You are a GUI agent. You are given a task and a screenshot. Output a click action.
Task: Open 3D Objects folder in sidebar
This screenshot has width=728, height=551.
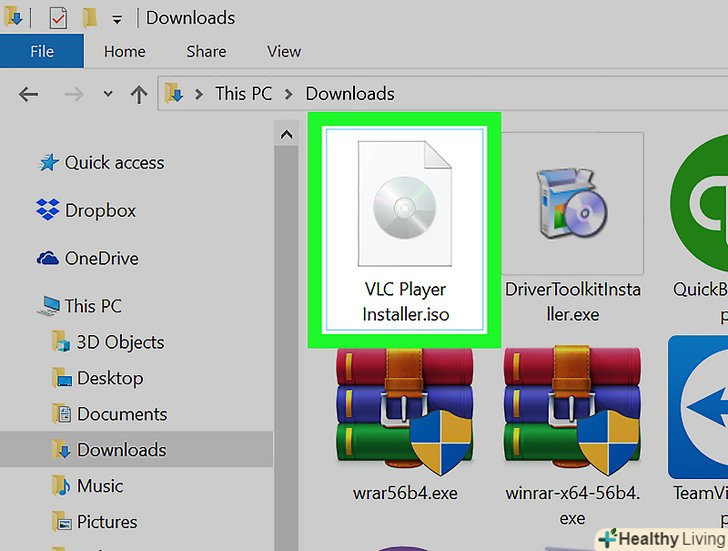(120, 342)
